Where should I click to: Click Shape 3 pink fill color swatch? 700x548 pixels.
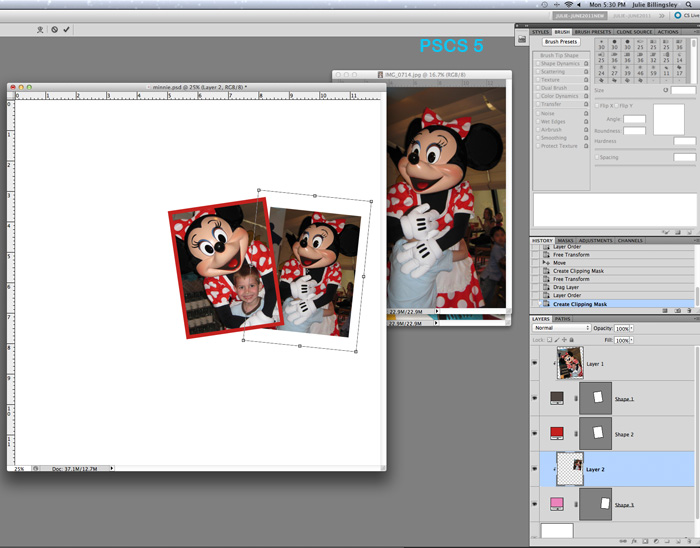coord(557,504)
